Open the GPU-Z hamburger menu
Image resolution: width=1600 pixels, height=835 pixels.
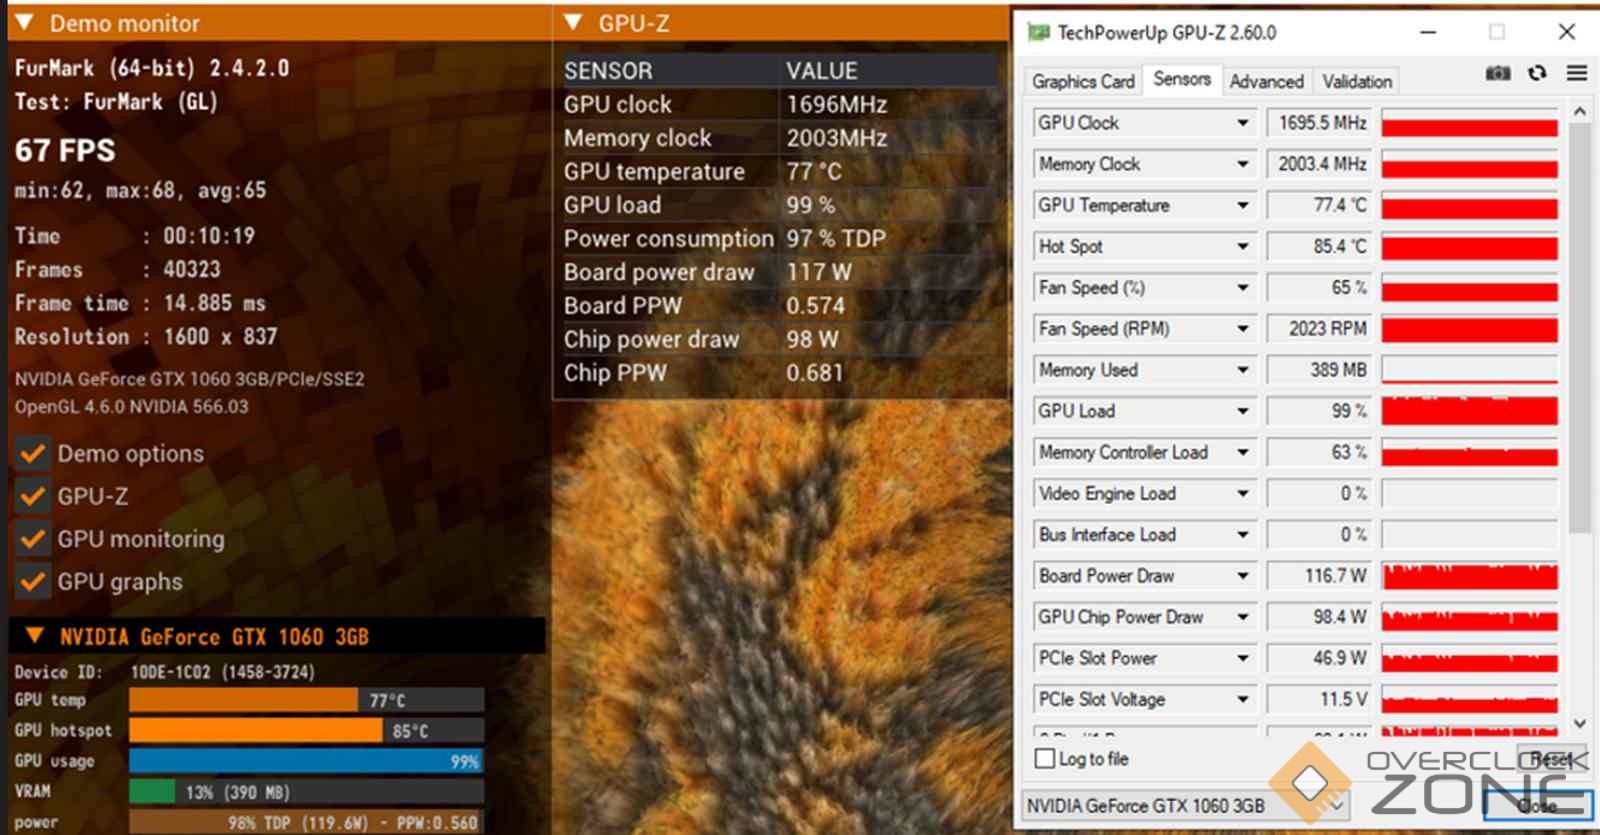click(1577, 73)
